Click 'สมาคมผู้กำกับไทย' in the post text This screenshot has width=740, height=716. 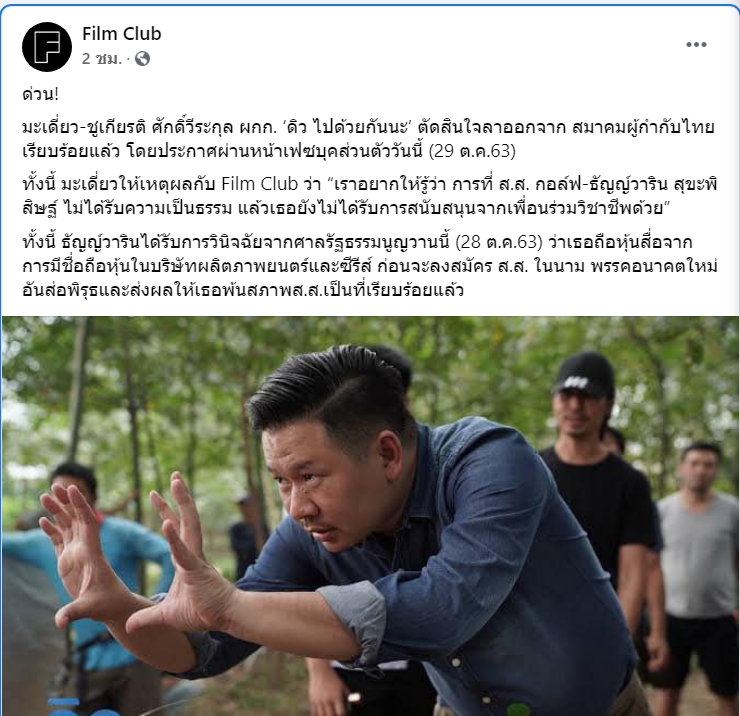click(643, 127)
